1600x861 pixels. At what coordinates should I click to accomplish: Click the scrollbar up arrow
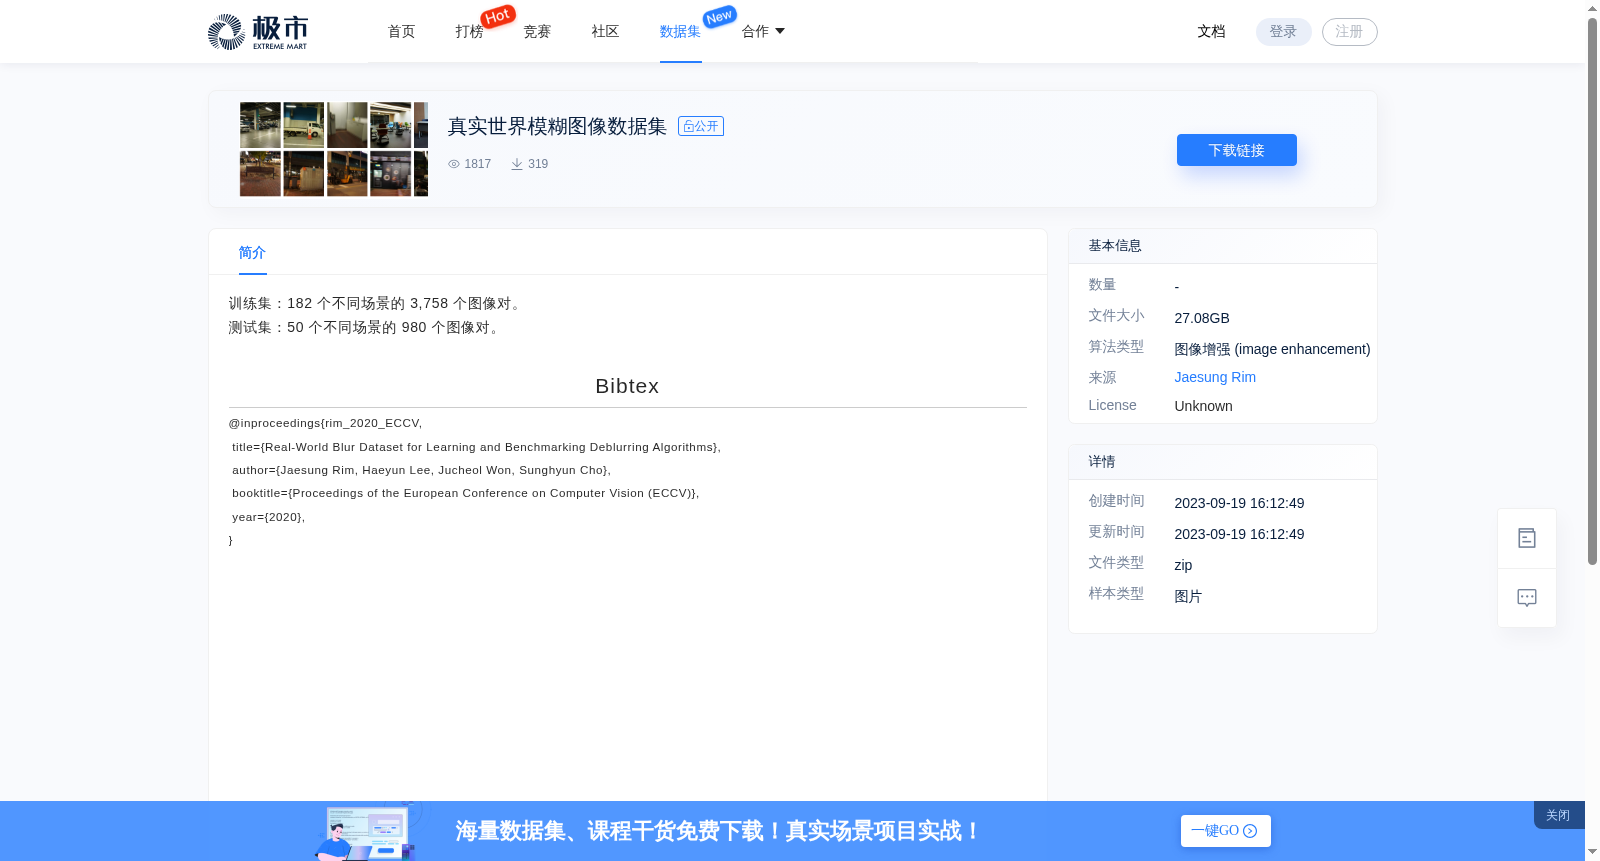click(1592, 8)
